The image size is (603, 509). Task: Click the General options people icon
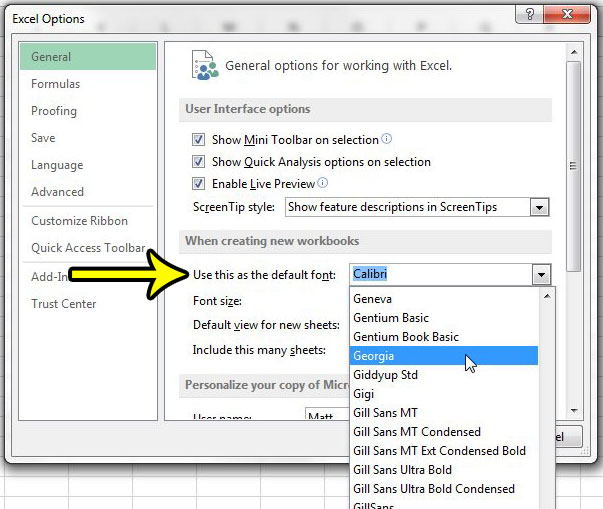tap(205, 65)
